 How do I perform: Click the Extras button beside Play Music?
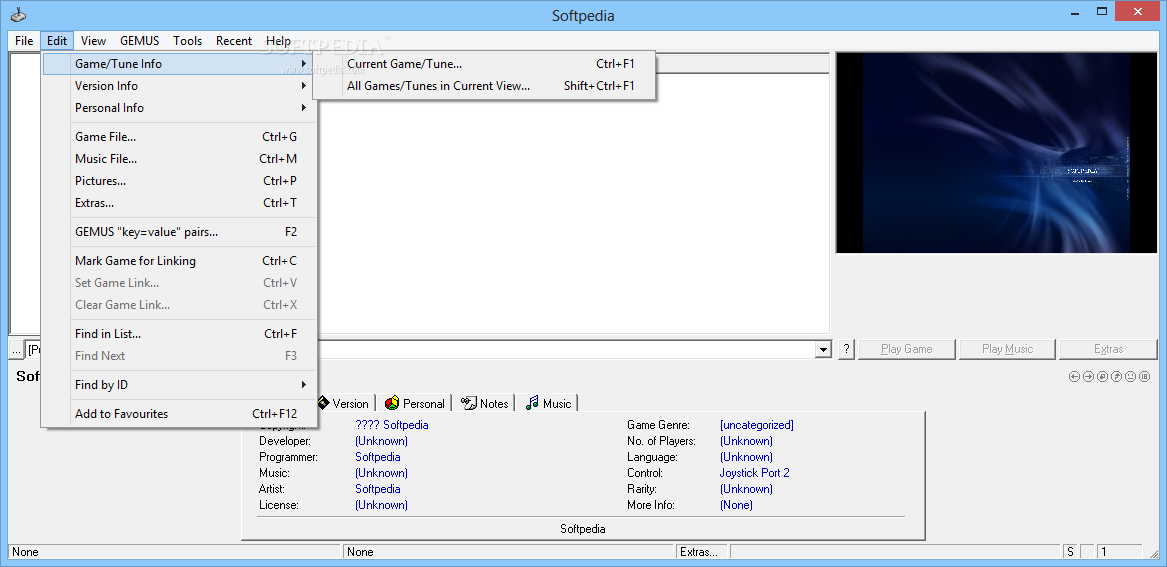1108,349
